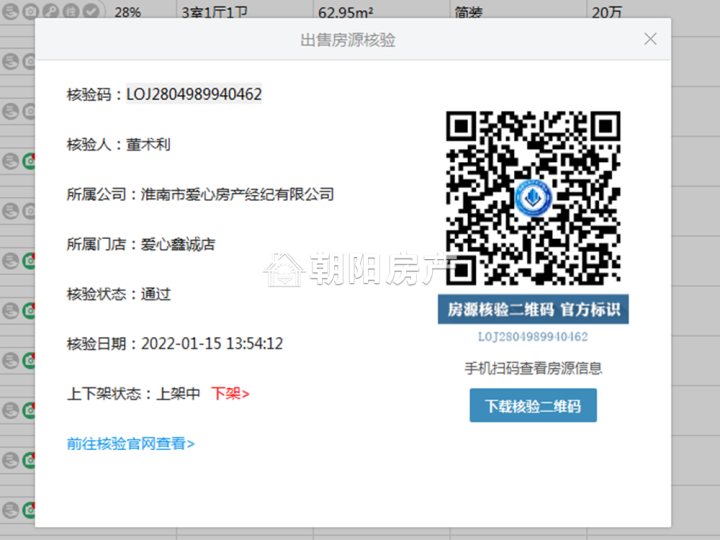Click the small code under the QR banner
The width and height of the screenshot is (720, 540).
[x=533, y=337]
